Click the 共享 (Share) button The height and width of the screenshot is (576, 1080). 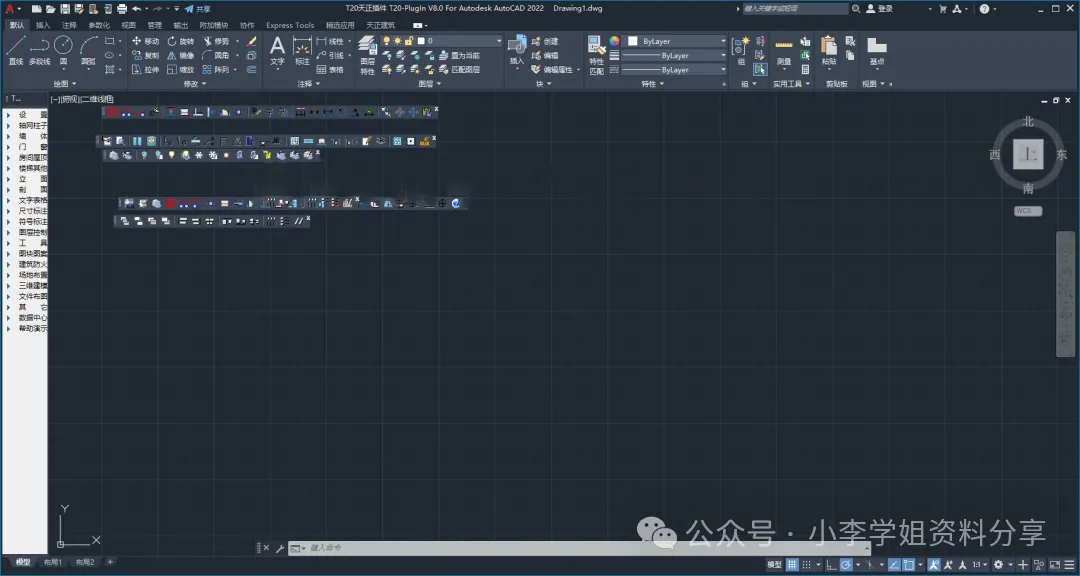click(x=198, y=9)
